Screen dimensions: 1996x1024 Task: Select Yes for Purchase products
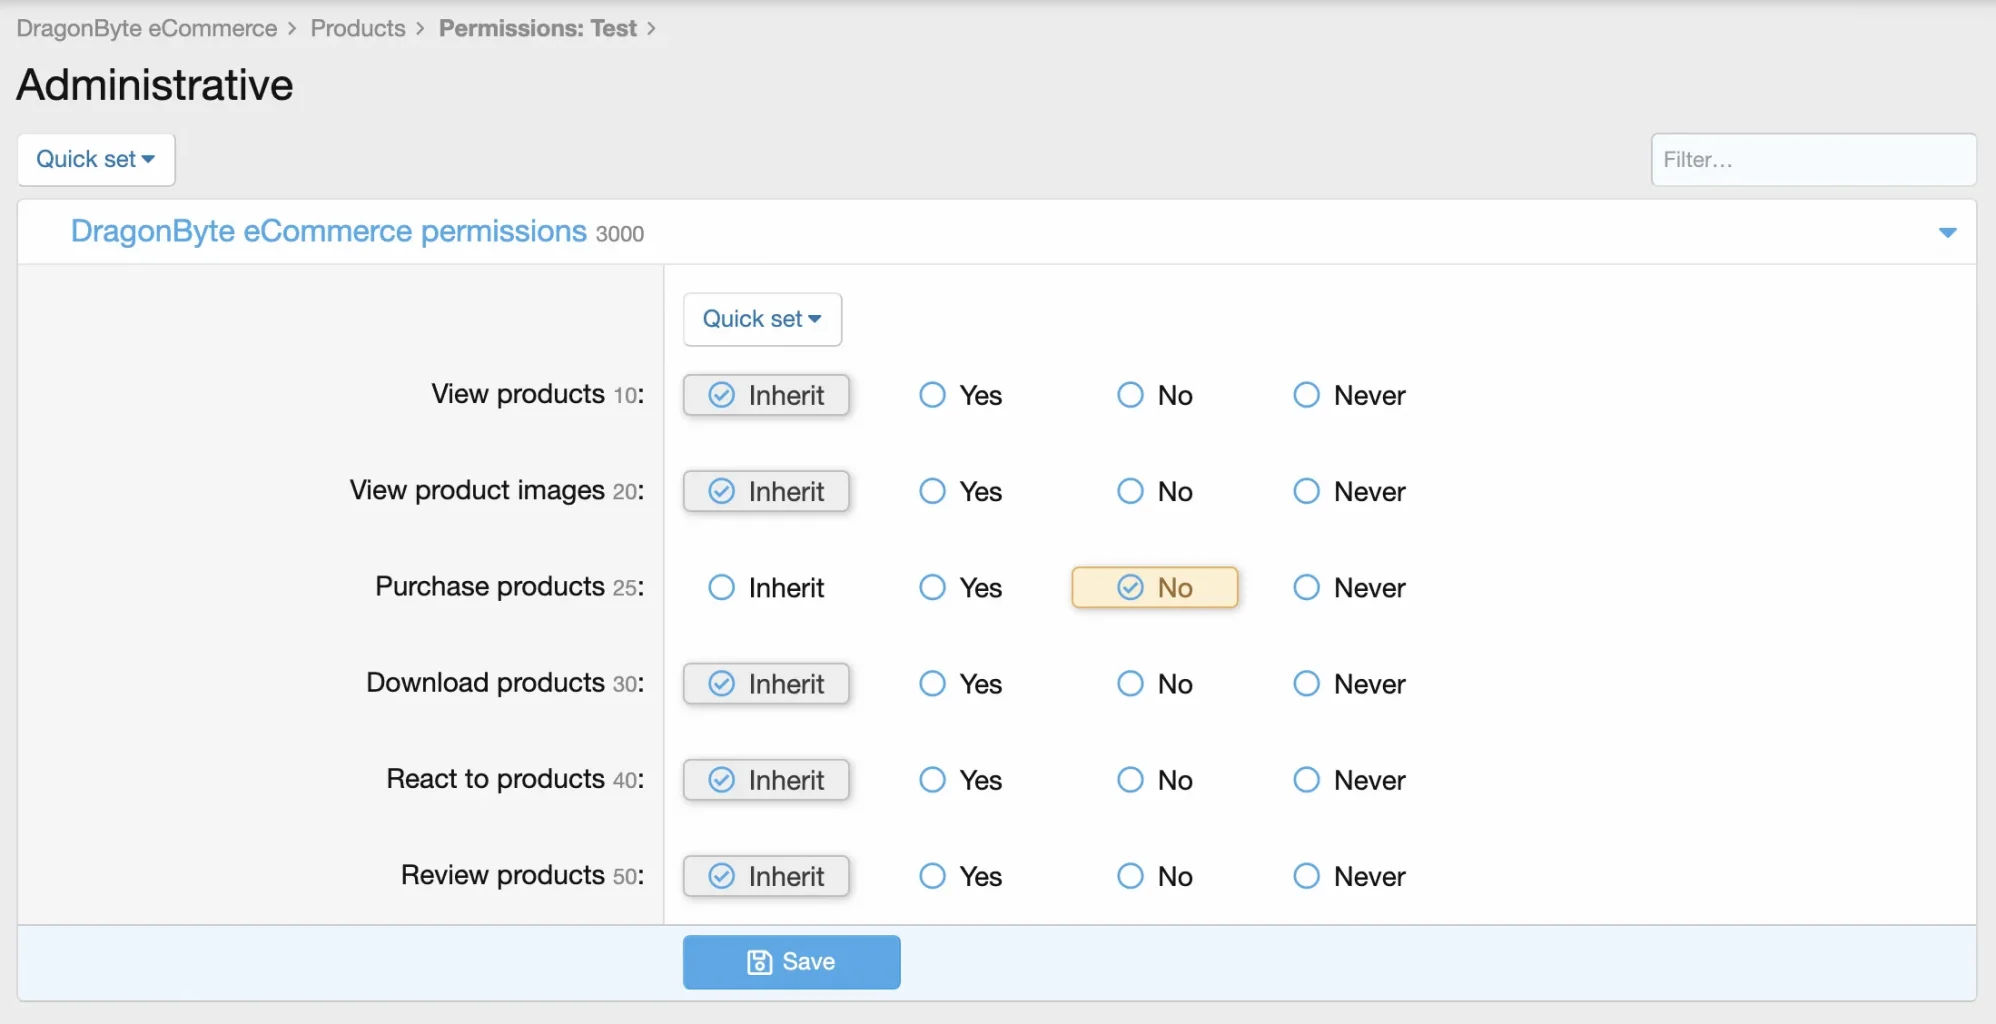tap(961, 587)
